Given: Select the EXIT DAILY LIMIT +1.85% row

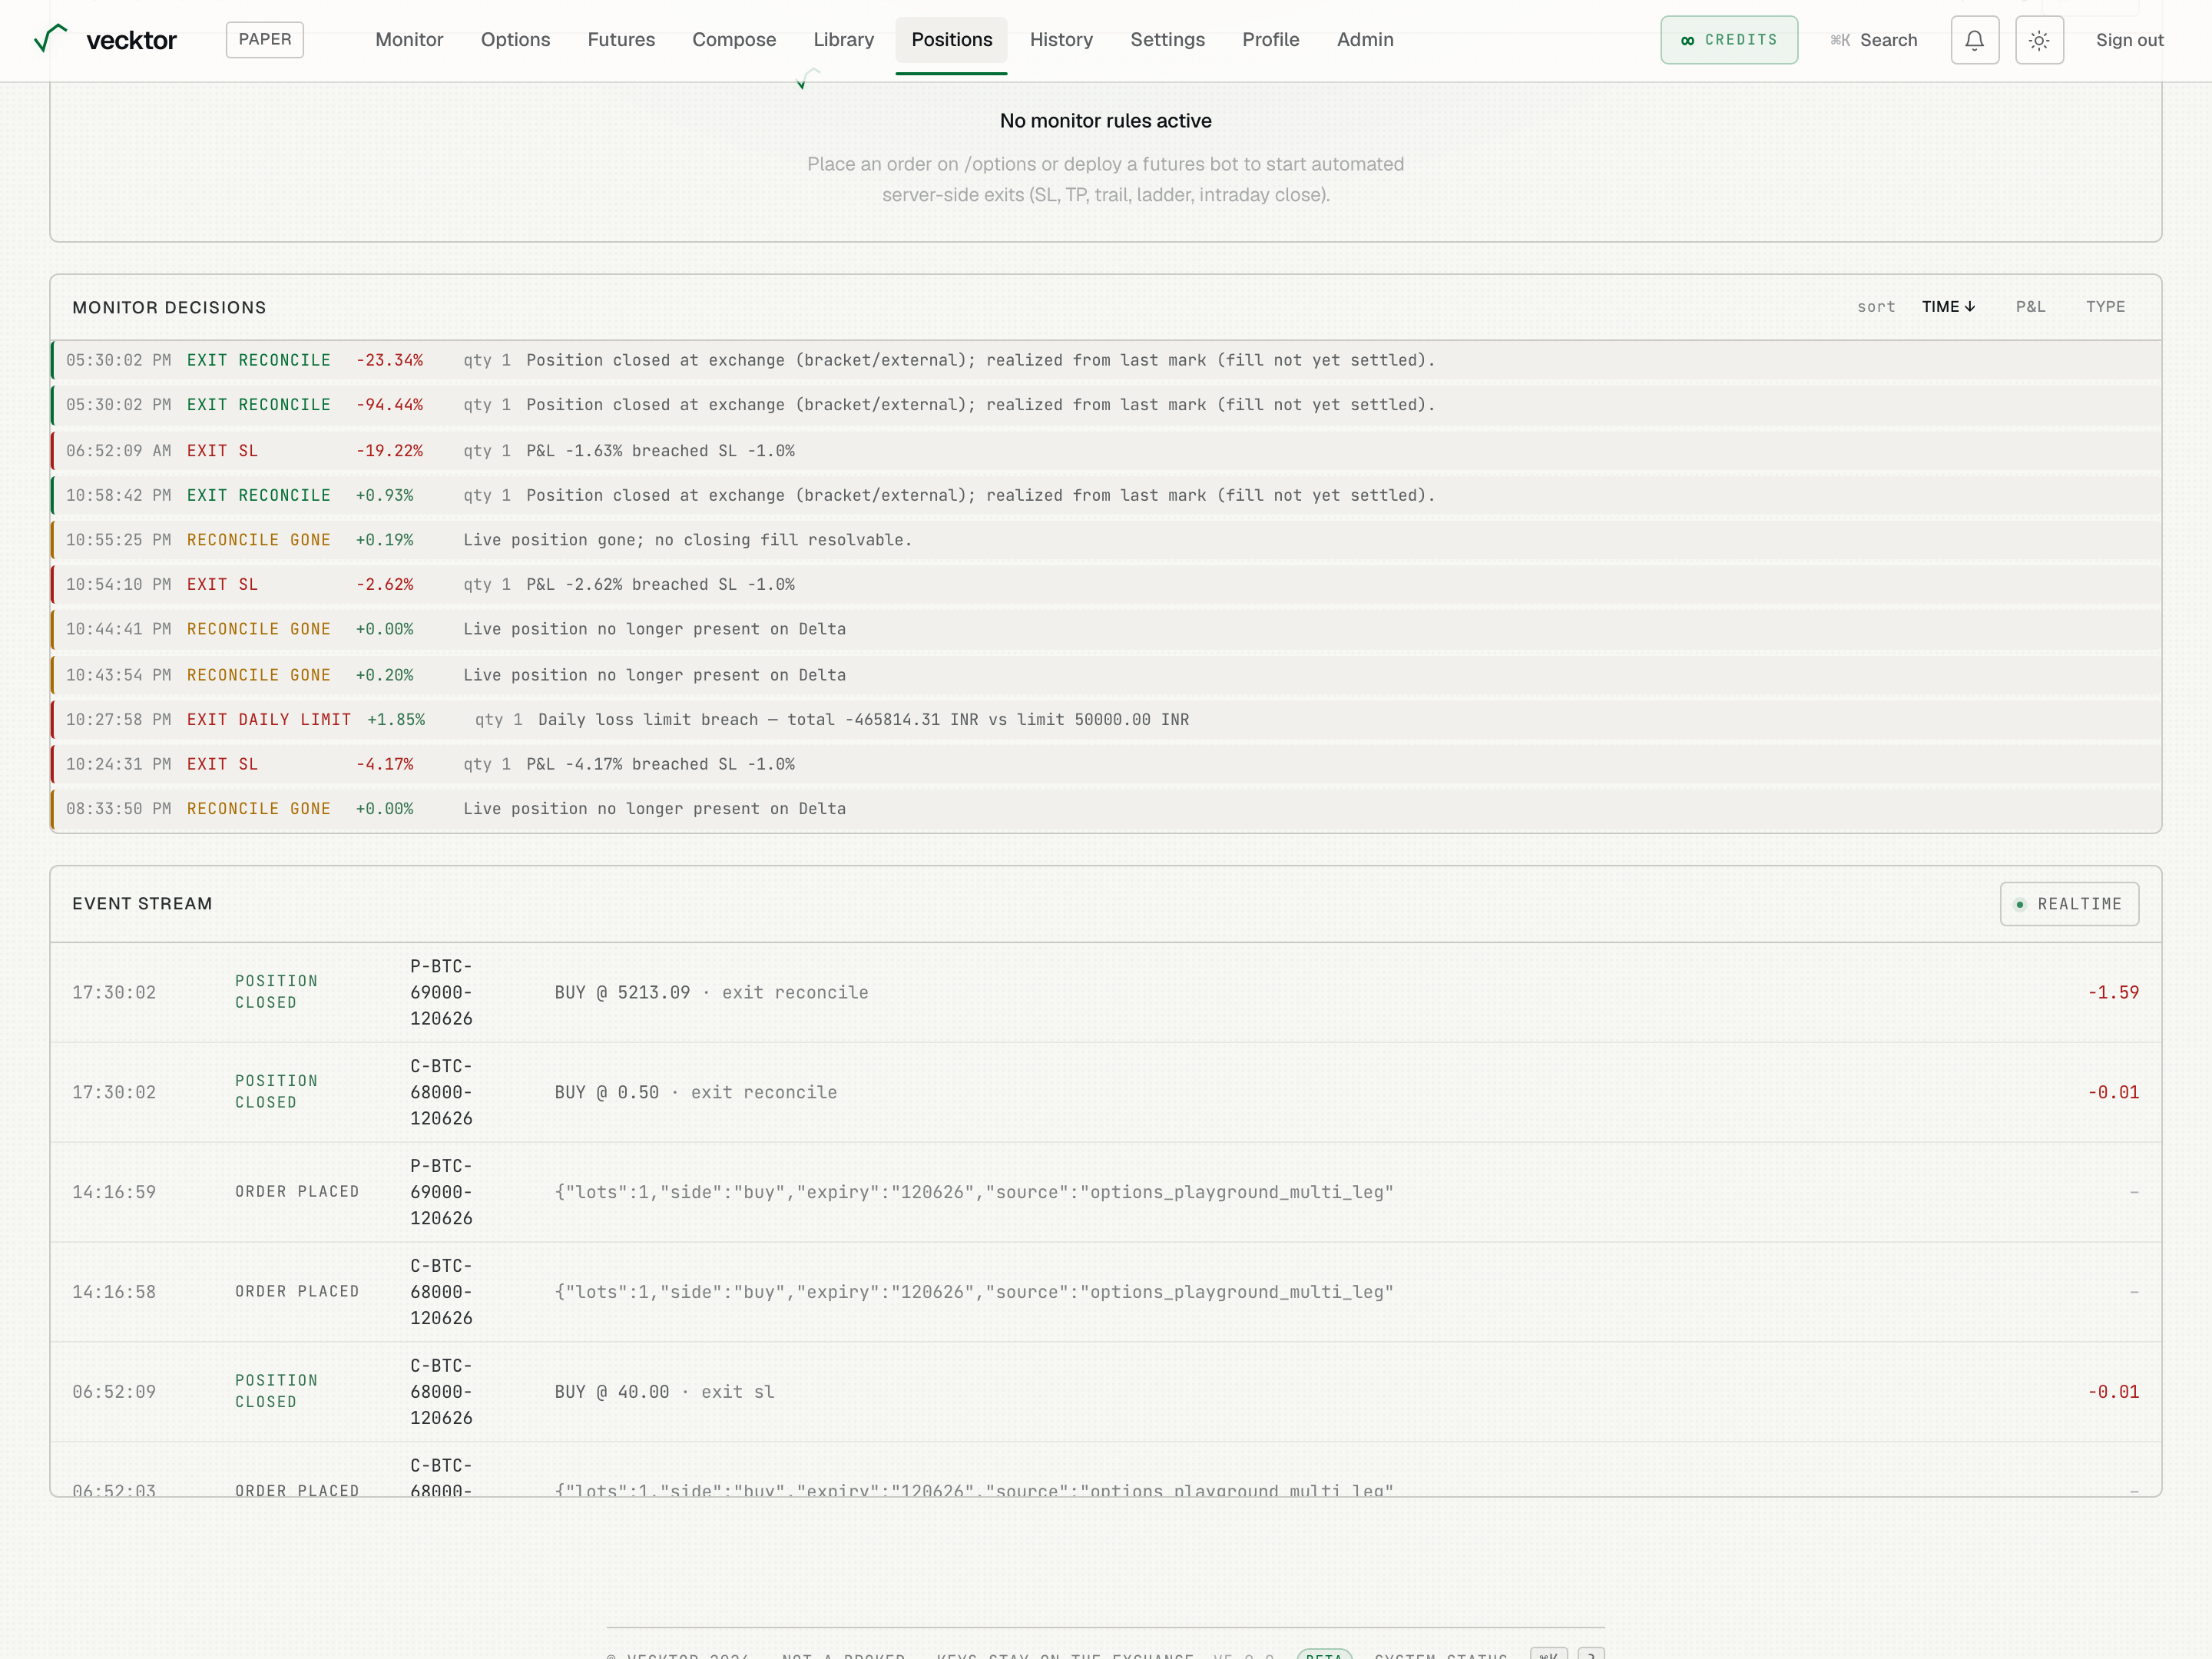Looking at the screenshot, I should pyautogui.click(x=1106, y=720).
